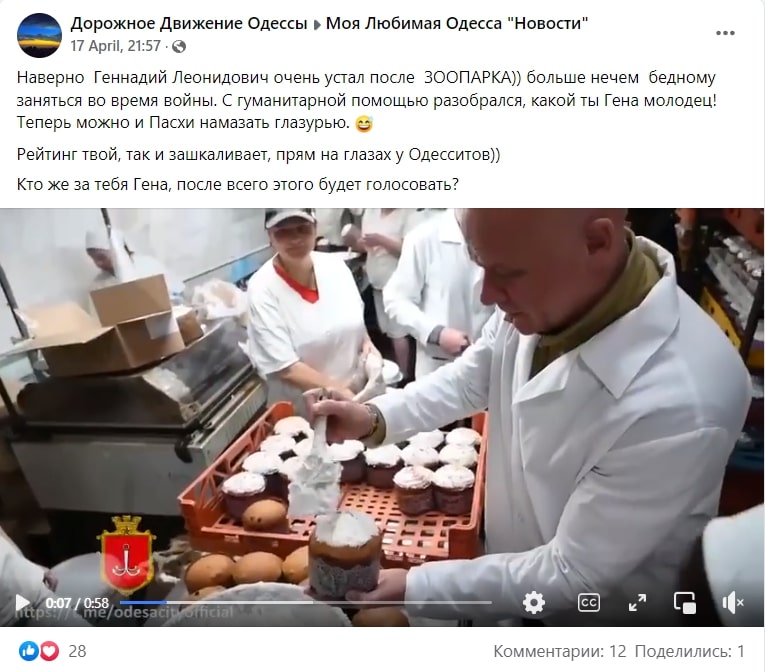
Task: Open the post timestamp 17 April, 21:57
Action: click(116, 46)
